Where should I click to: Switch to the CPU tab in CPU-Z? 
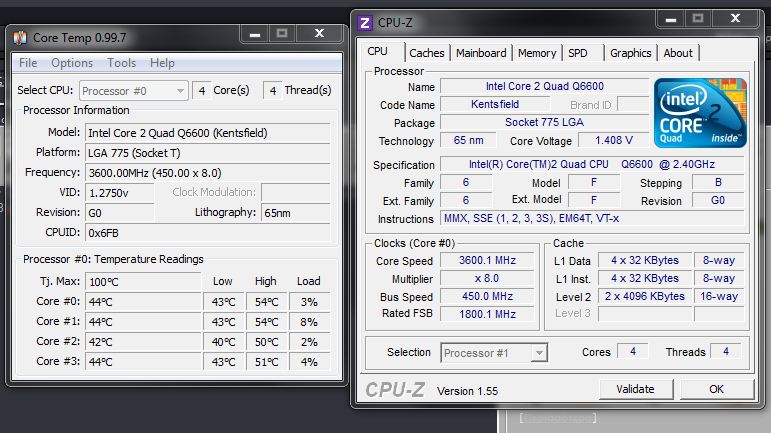pos(378,52)
